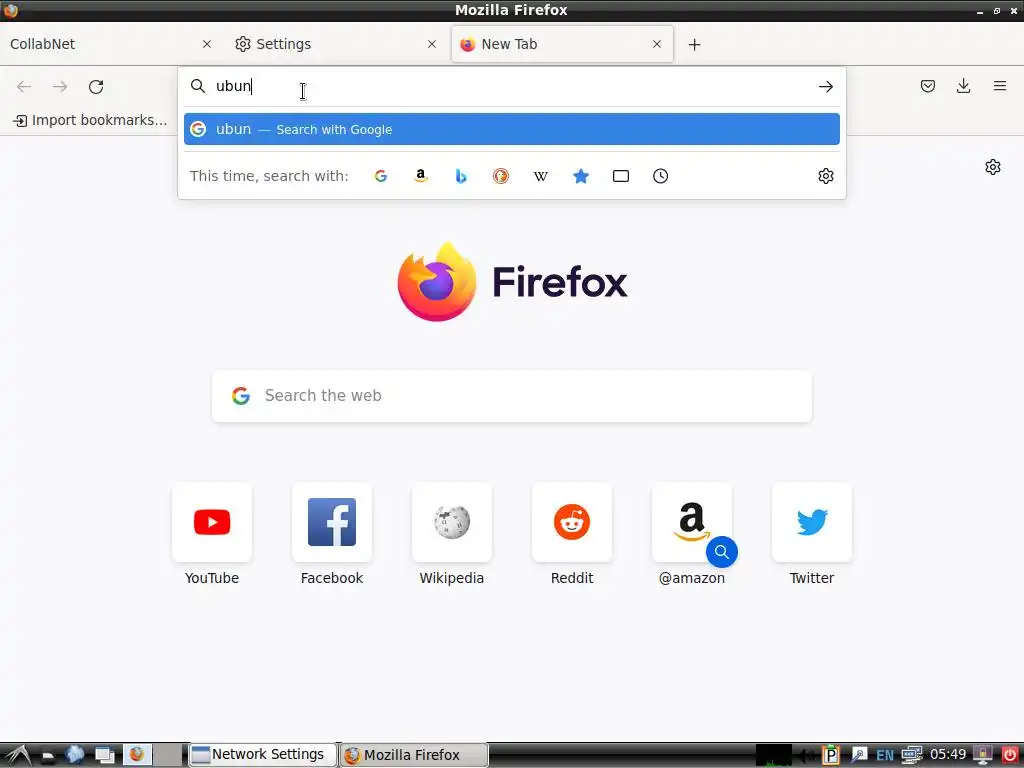The width and height of the screenshot is (1024, 768).
Task: Close the Settings tab
Action: pos(432,44)
